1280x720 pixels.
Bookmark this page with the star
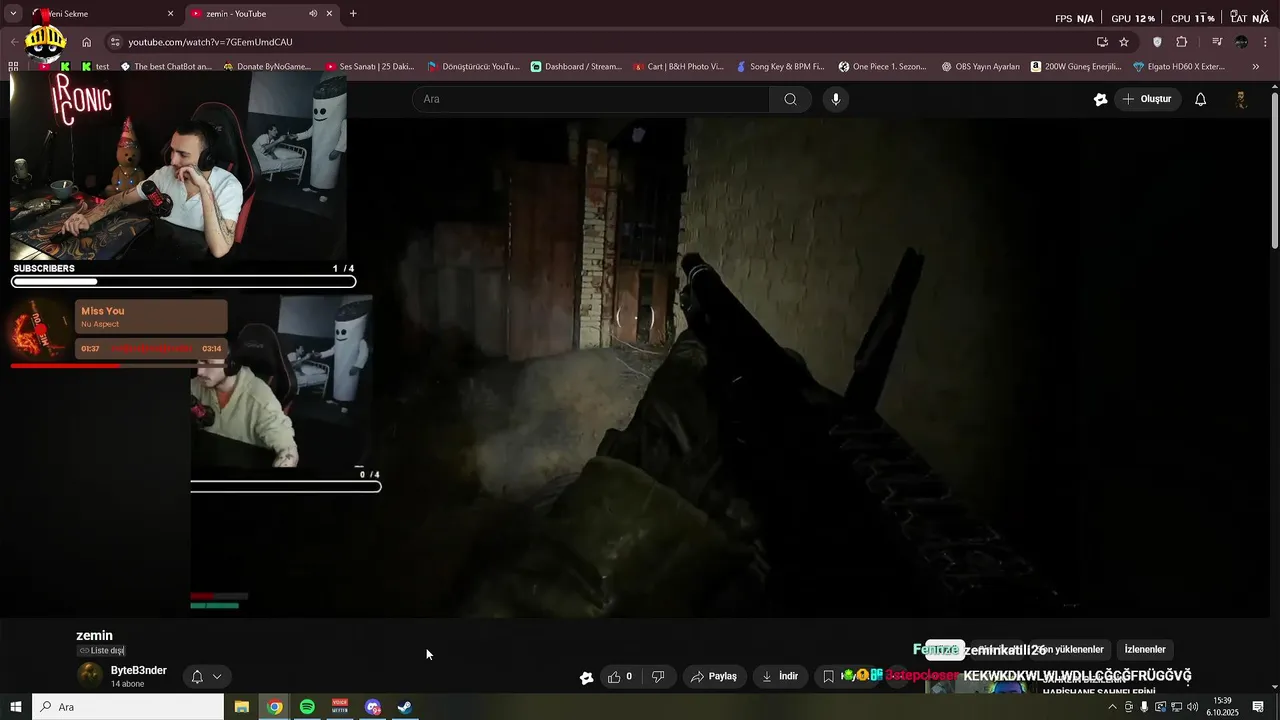point(1124,42)
